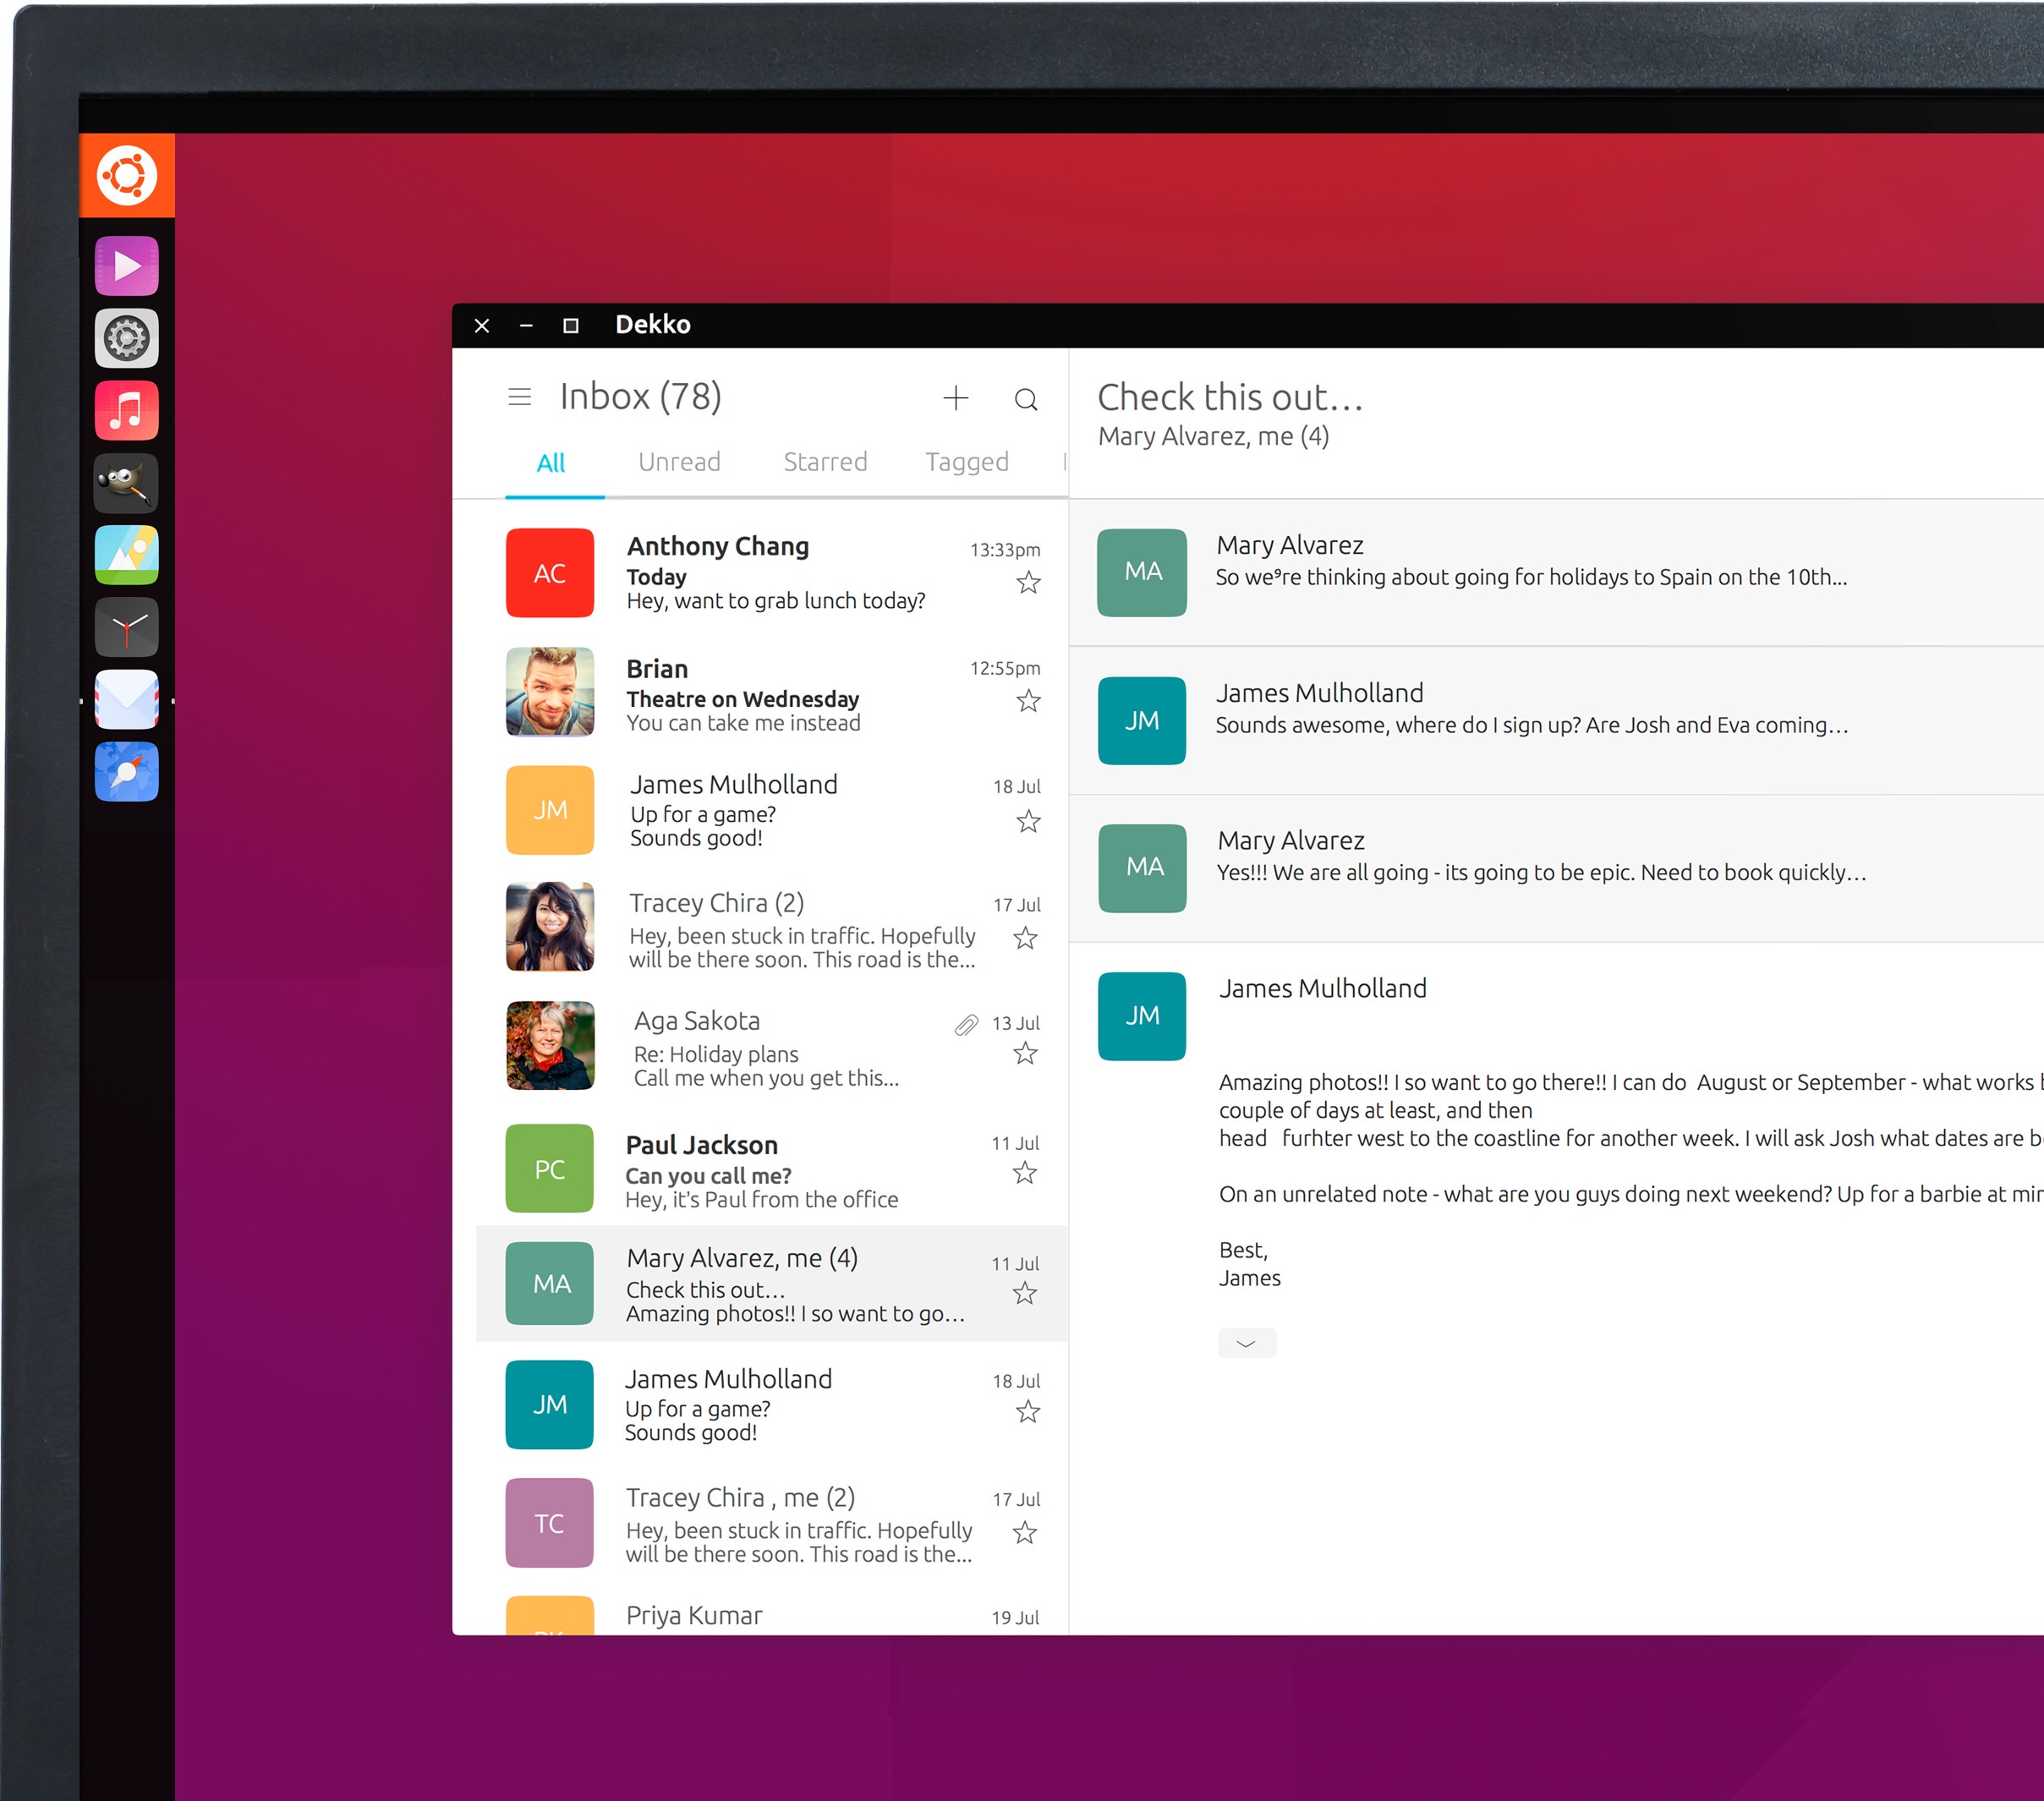
Task: Open the Priya Kumar email
Action: click(x=772, y=1614)
